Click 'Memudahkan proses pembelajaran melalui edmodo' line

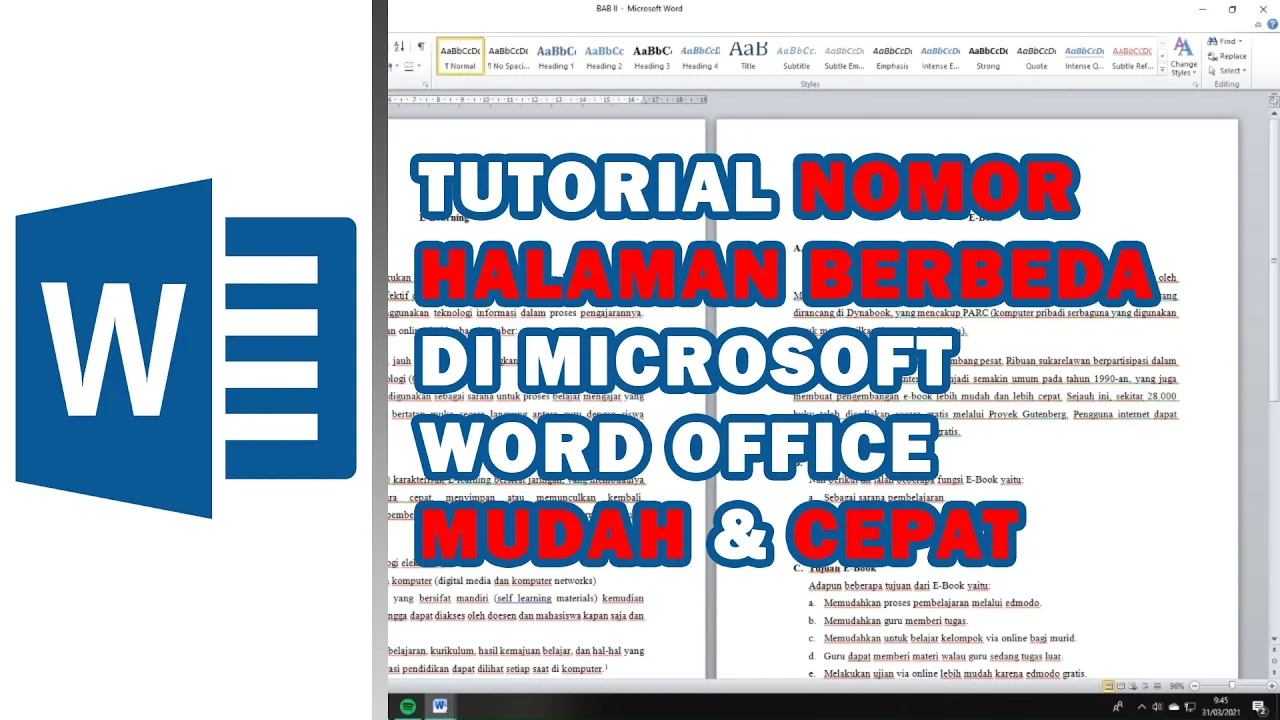tap(932, 603)
